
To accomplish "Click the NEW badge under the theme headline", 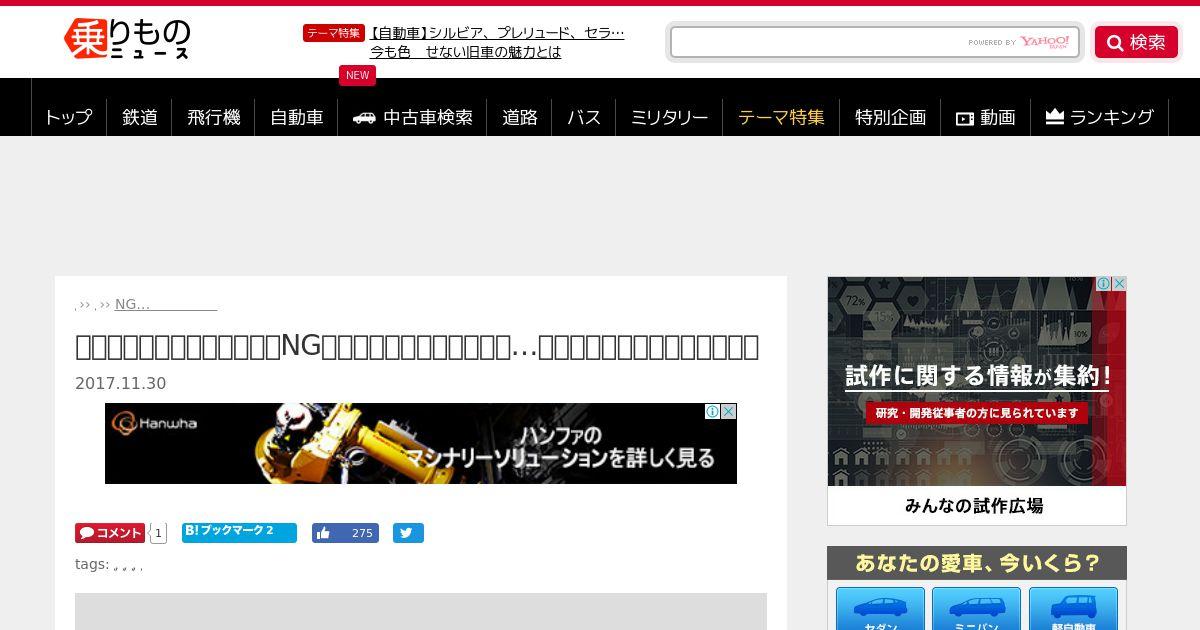I will point(357,75).
